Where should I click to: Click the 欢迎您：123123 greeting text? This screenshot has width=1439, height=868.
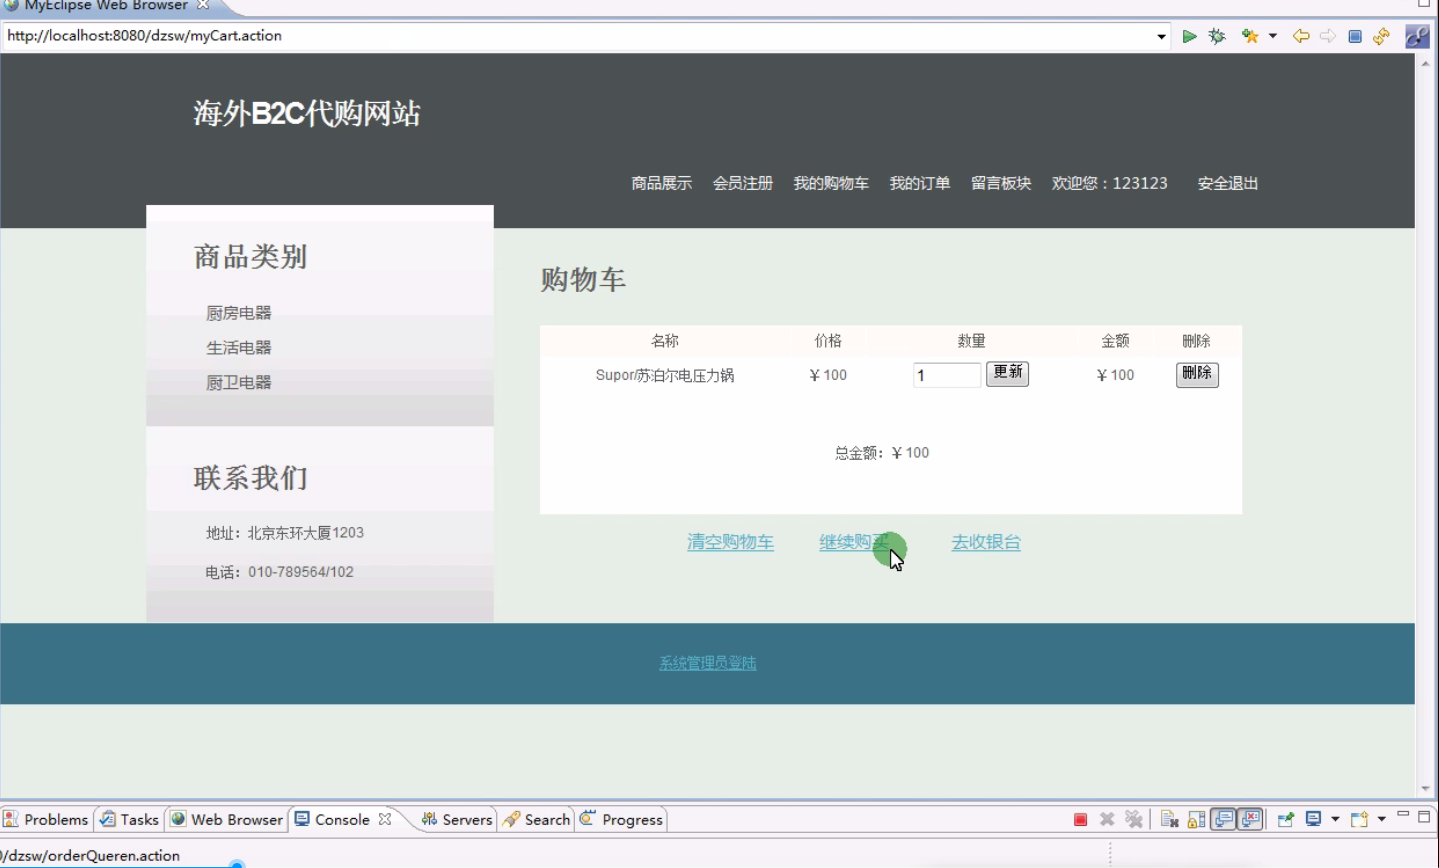(x=1110, y=183)
